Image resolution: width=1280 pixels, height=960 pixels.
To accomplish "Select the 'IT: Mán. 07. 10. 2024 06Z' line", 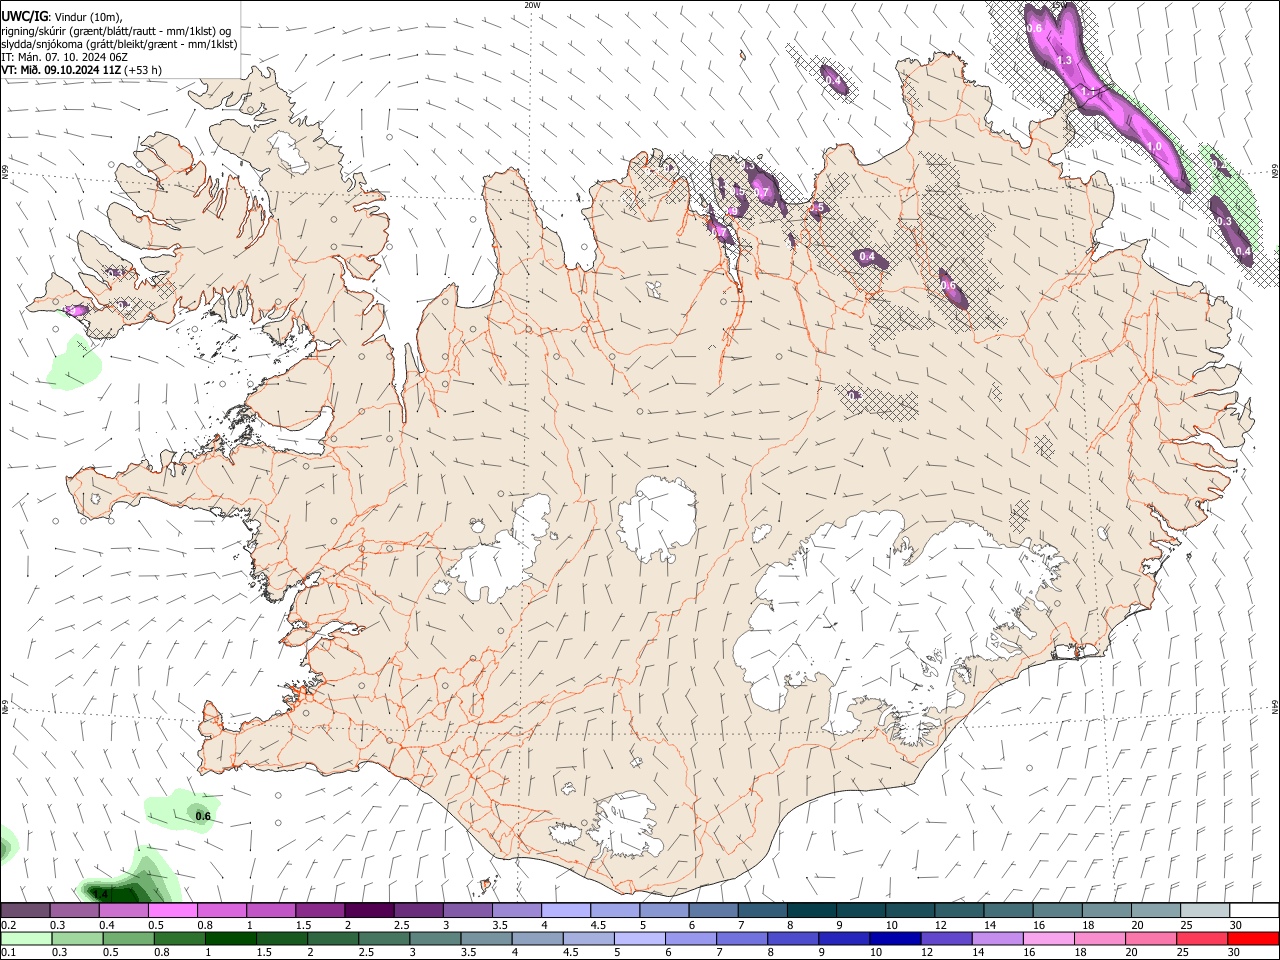I will pyautogui.click(x=64, y=57).
